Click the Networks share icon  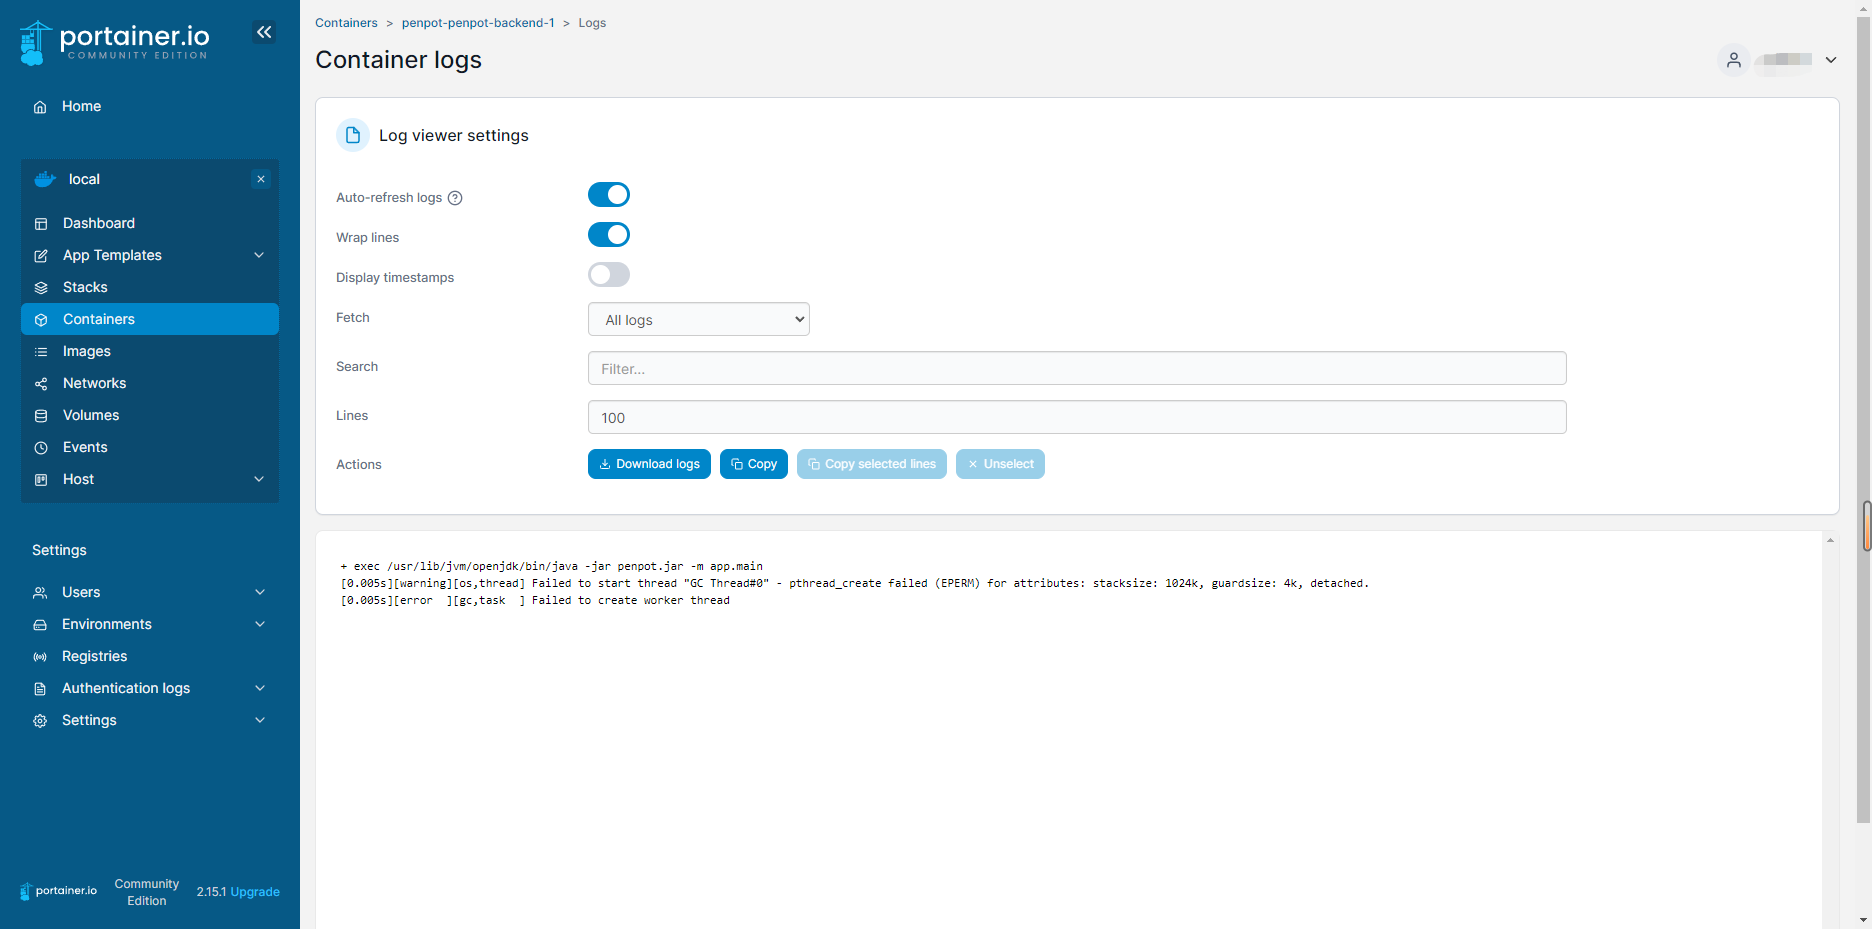41,384
